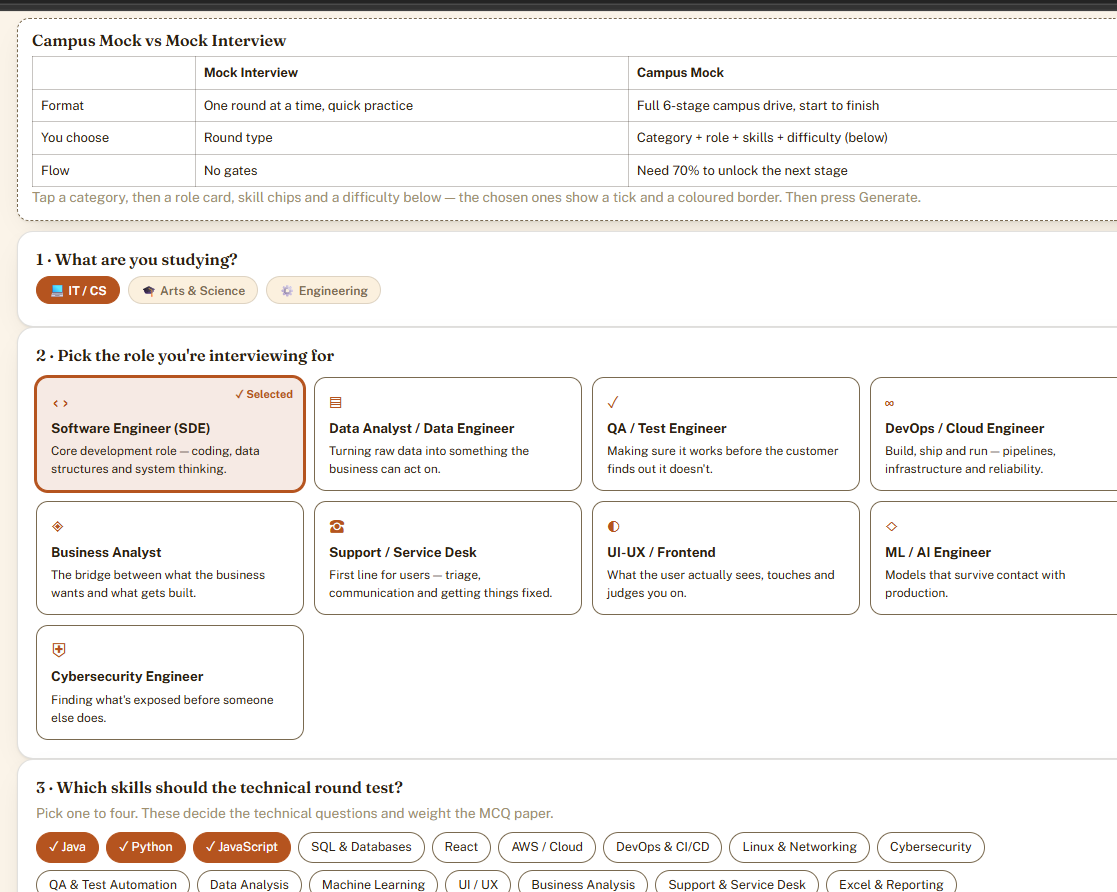1117x892 pixels.
Task: Toggle the Business Analysis skill chip
Action: pyautogui.click(x=583, y=883)
